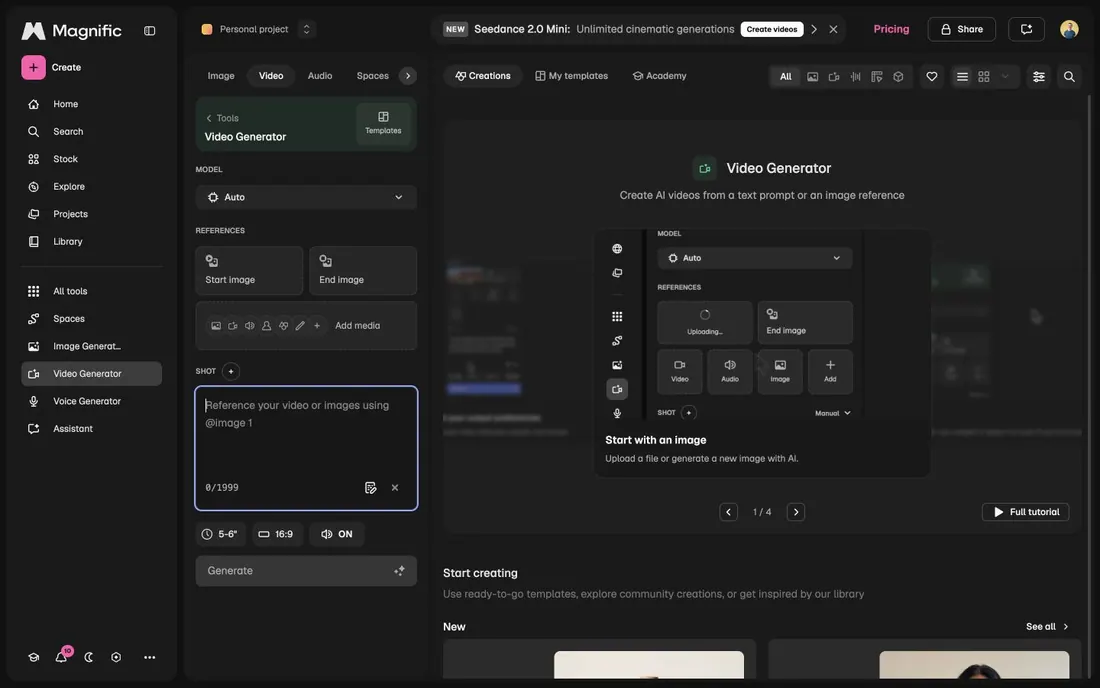Image resolution: width=1100 pixels, height=688 pixels.
Task: Filter creations by template/design type icon
Action: pyautogui.click(x=876, y=76)
